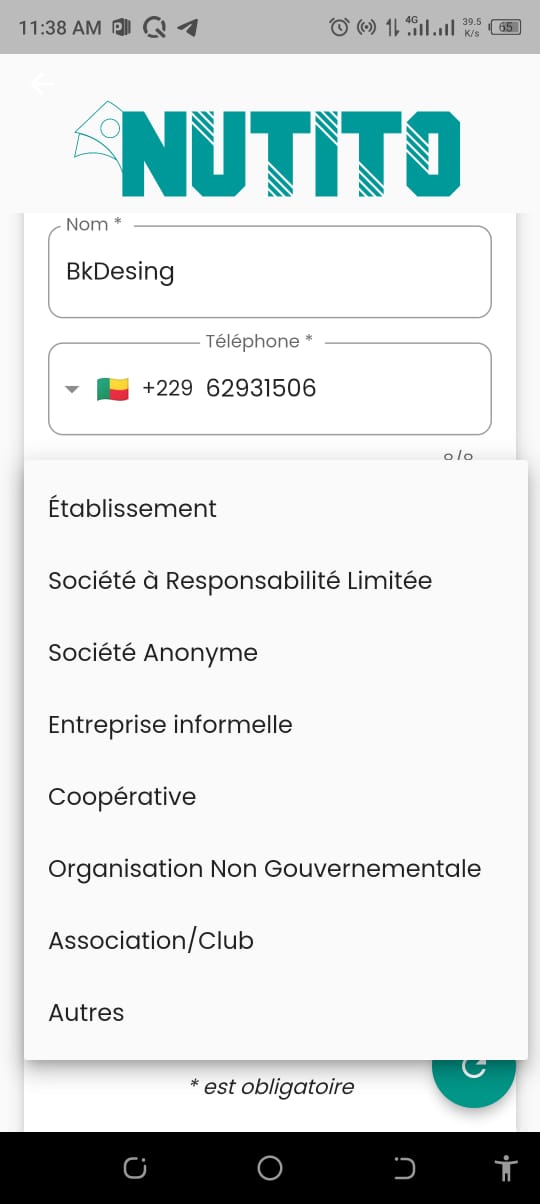Tap the Android recent apps icon

134,1168
